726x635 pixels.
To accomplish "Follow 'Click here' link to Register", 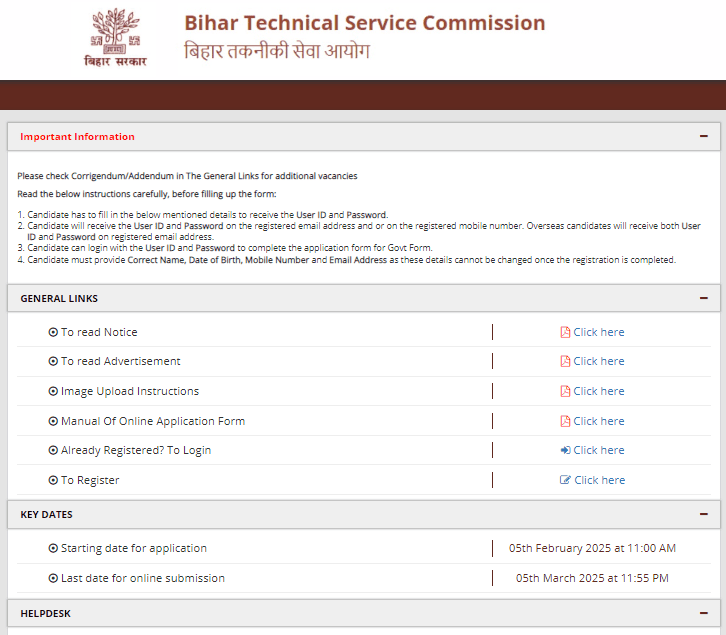I will pyautogui.click(x=598, y=480).
